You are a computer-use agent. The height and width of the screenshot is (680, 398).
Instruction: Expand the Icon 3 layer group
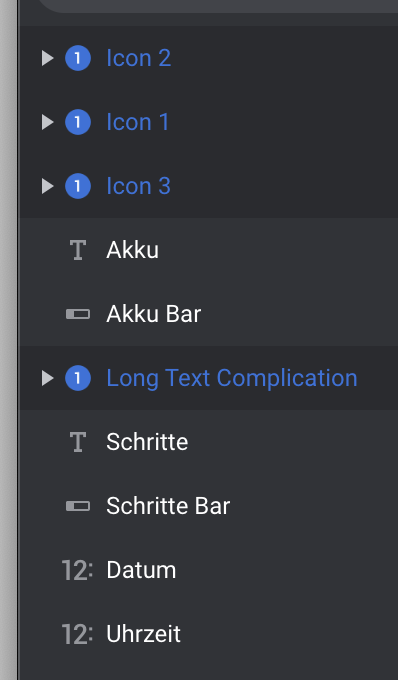click(47, 186)
